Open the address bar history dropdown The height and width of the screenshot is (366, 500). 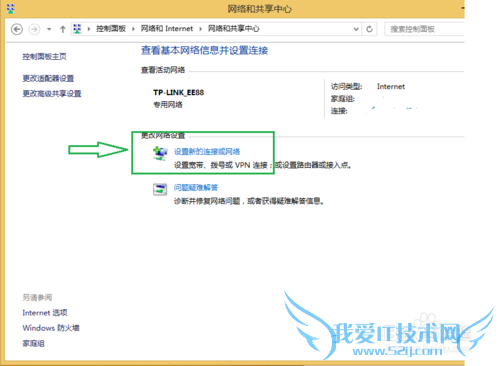point(356,29)
